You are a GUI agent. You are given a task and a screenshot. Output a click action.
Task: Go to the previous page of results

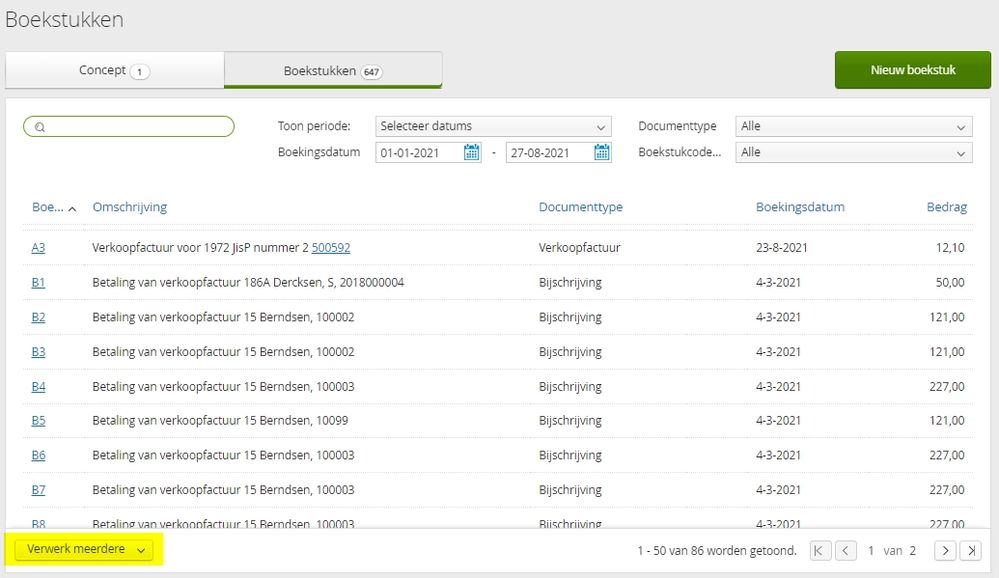846,551
